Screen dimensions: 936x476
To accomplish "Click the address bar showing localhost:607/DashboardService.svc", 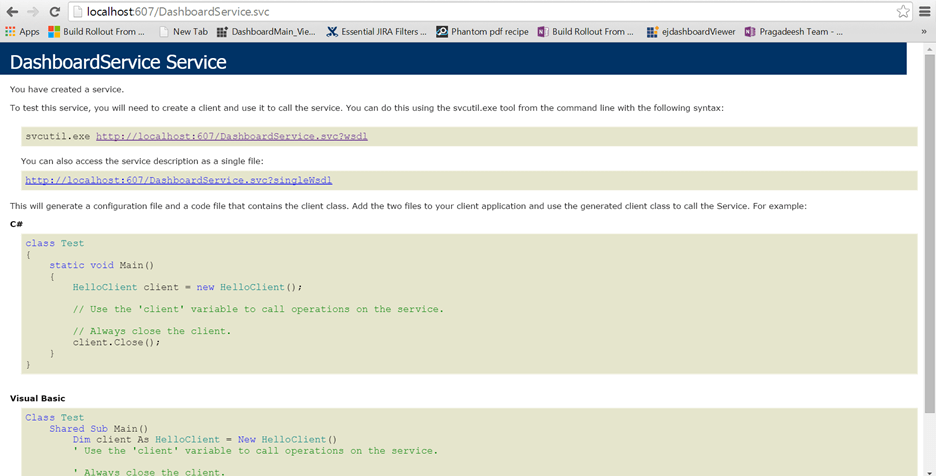I will pos(489,11).
